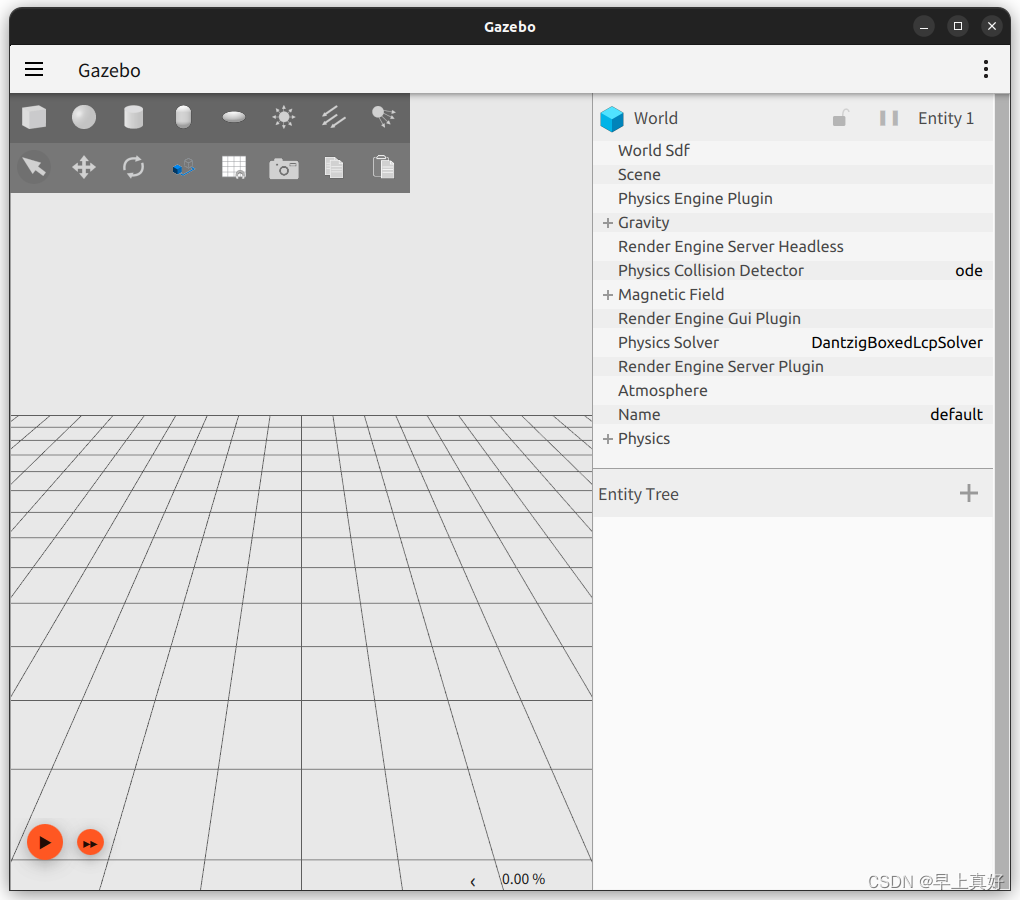Activate the translate mode tool
The width and height of the screenshot is (1020, 900).
coord(84,167)
